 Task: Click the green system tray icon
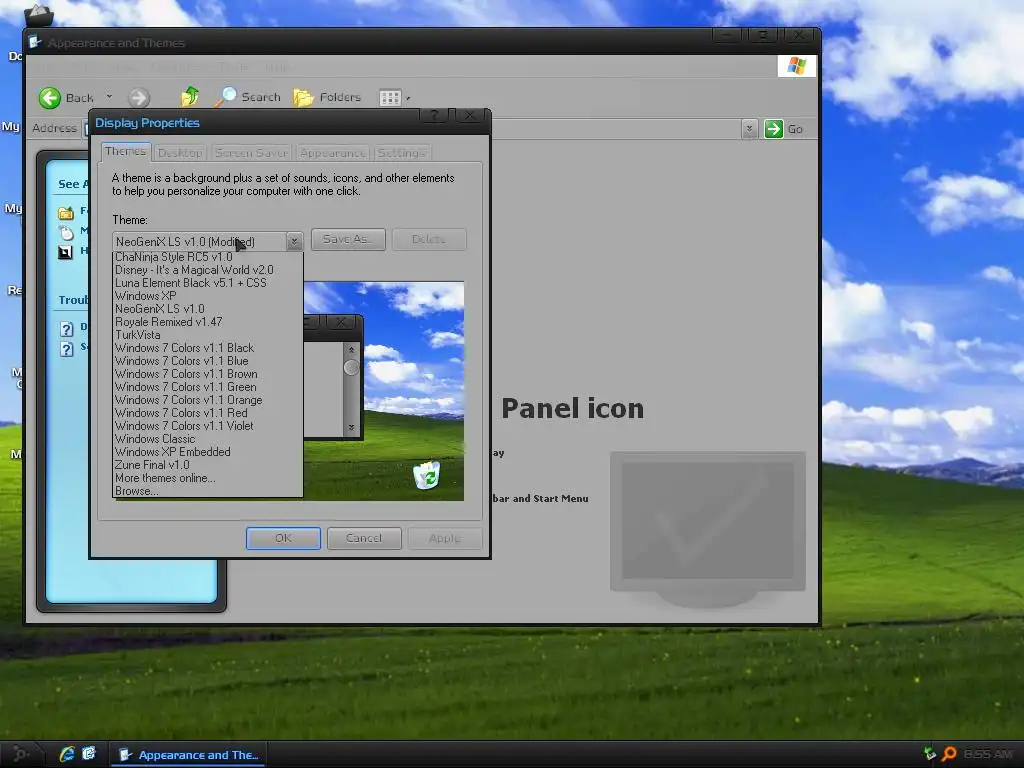tap(930, 754)
